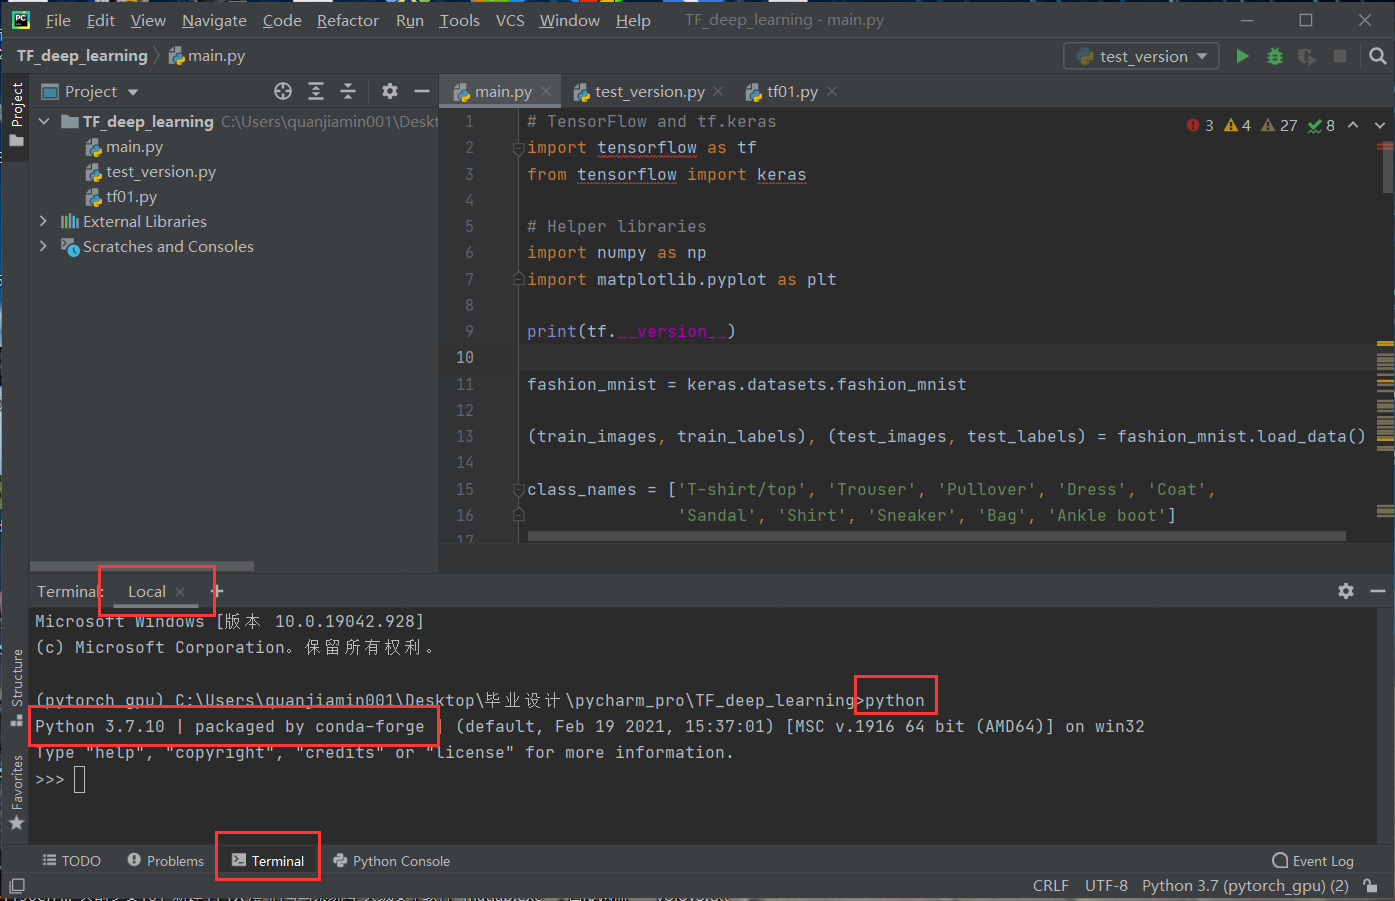This screenshot has width=1395, height=901.
Task: Run the test_version configuration
Action: click(1242, 56)
